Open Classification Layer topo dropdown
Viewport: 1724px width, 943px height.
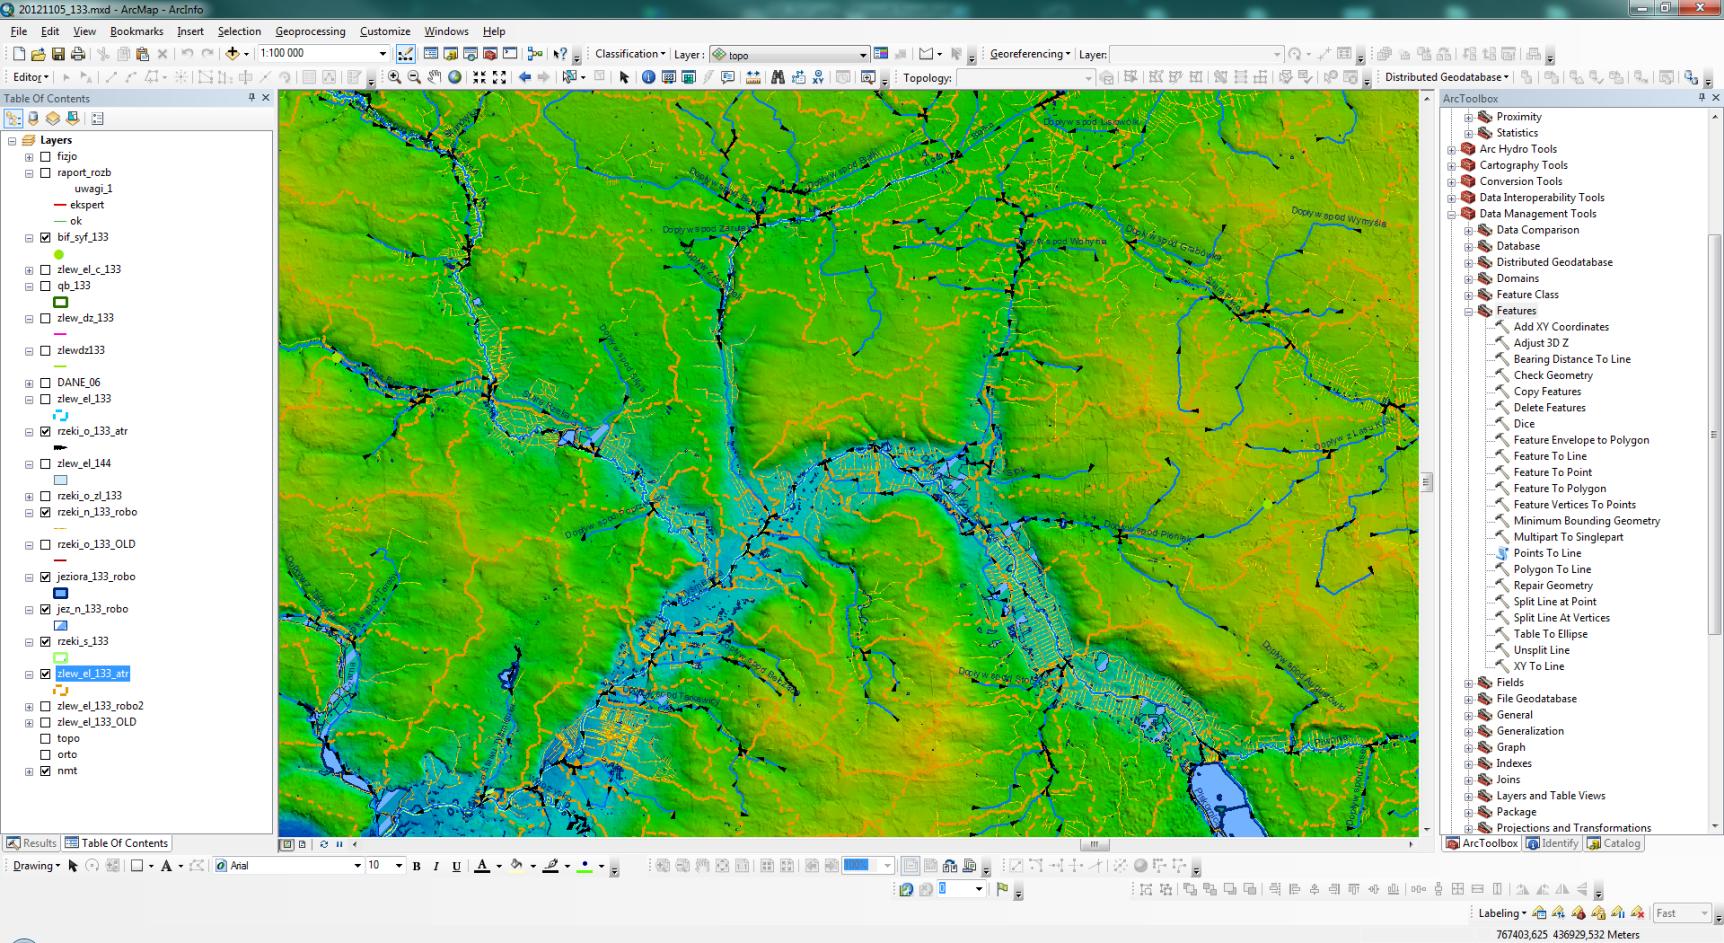[863, 55]
